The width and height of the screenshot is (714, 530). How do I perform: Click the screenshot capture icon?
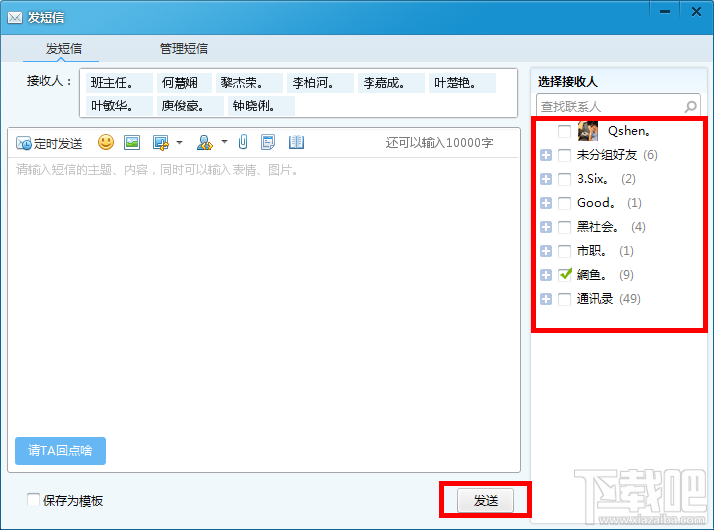pyautogui.click(x=161, y=143)
